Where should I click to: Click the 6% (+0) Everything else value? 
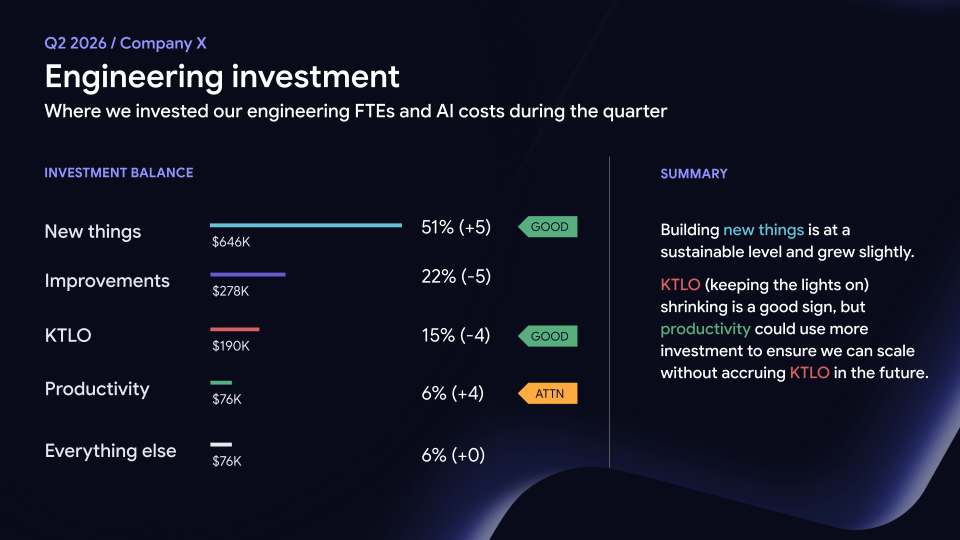coord(453,455)
